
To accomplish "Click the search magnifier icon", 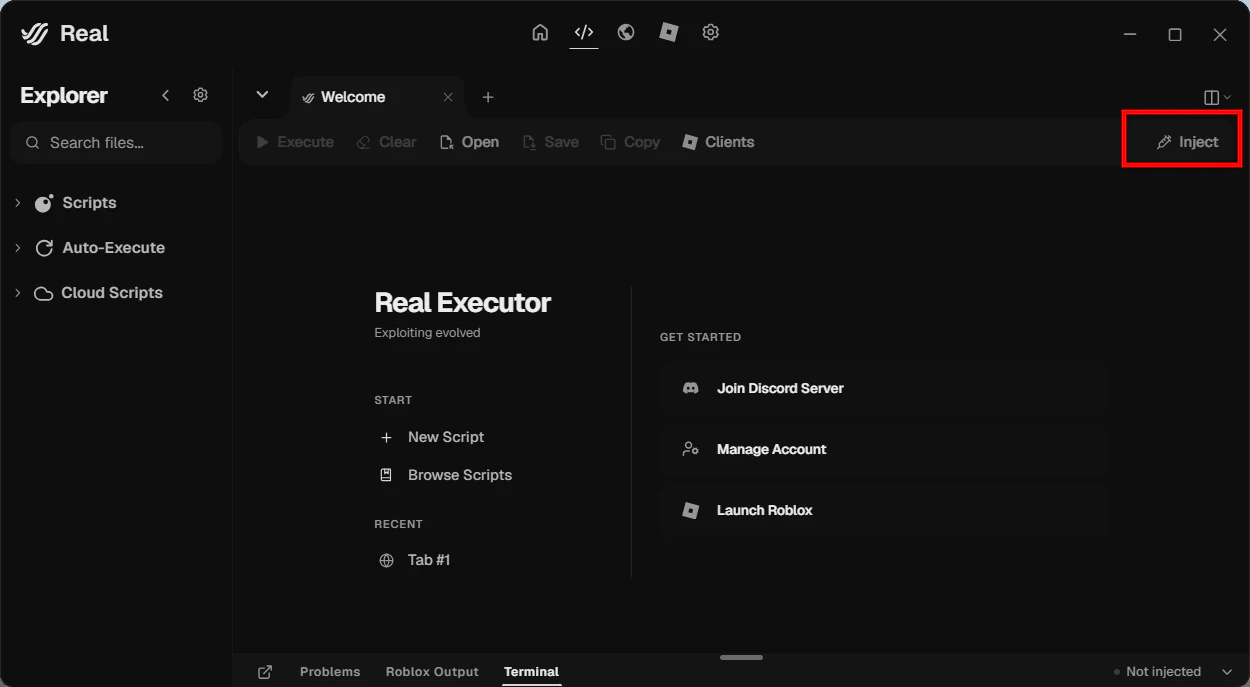I will (33, 143).
